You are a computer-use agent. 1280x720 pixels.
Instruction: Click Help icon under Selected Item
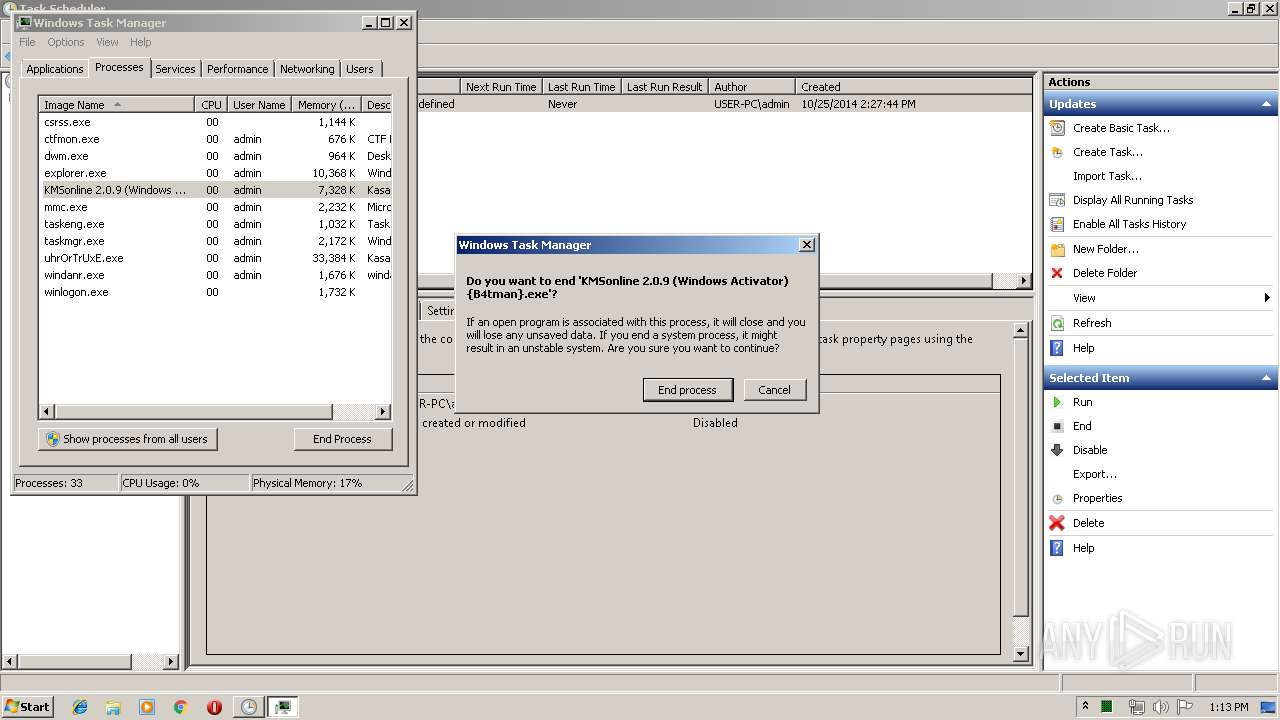click(x=1057, y=548)
